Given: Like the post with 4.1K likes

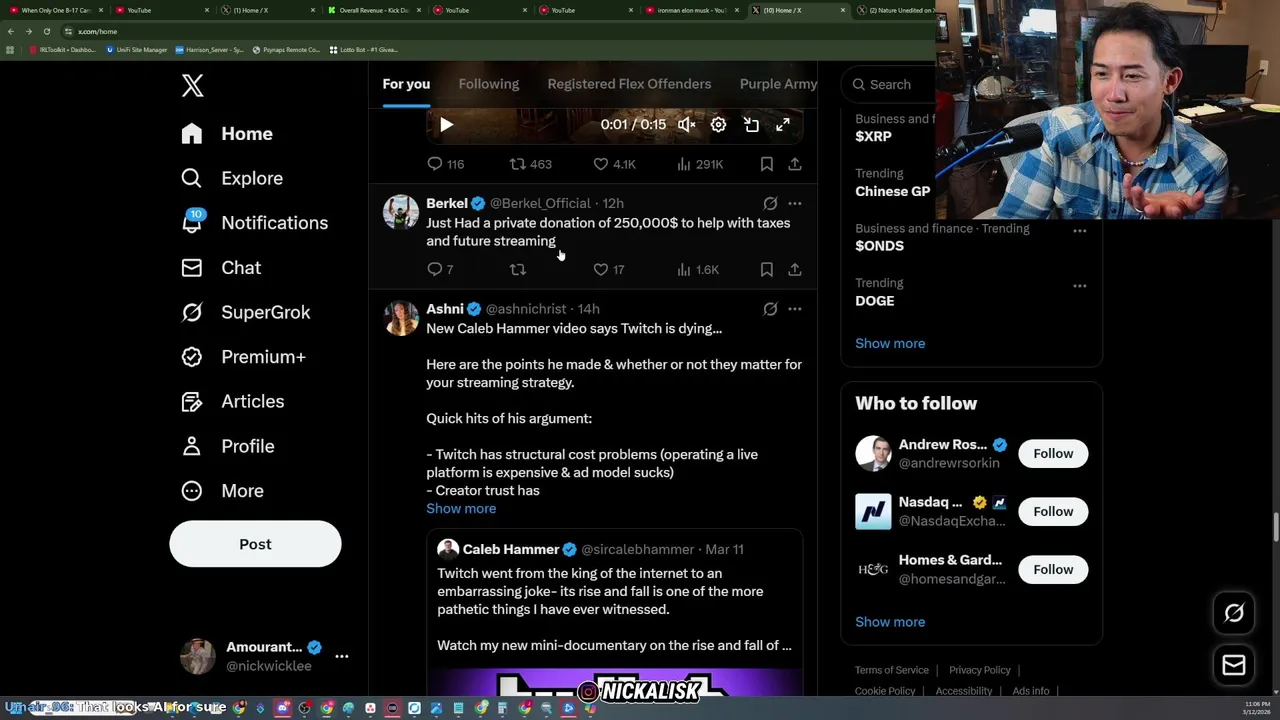Looking at the screenshot, I should coord(614,164).
